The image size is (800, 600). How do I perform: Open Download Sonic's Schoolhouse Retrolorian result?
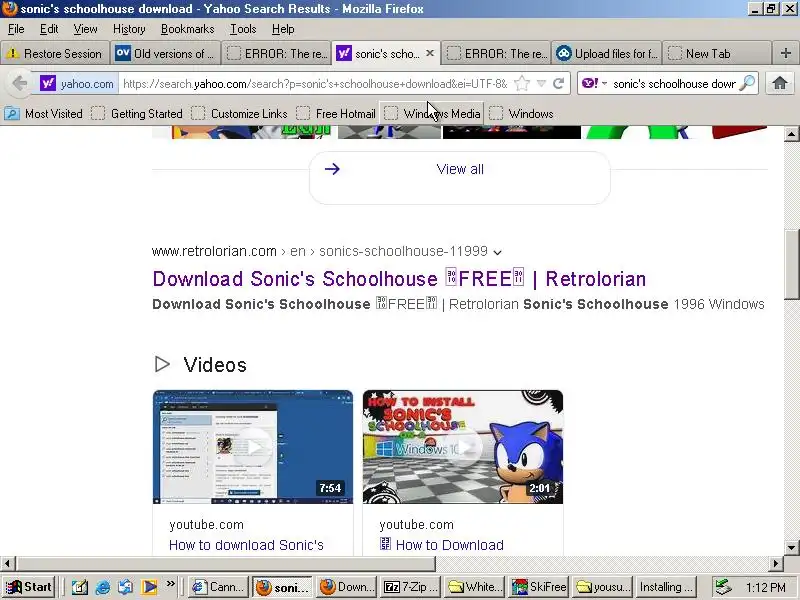pyautogui.click(x=399, y=279)
